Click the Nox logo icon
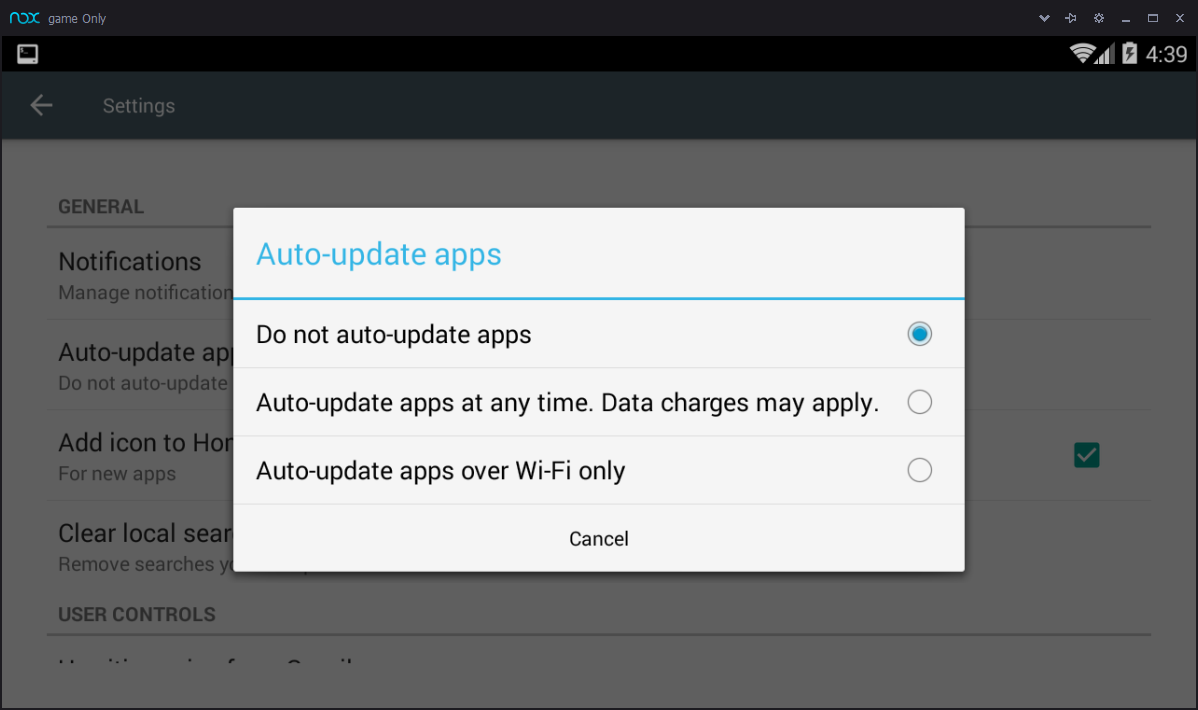This screenshot has height=710, width=1198. [24, 18]
